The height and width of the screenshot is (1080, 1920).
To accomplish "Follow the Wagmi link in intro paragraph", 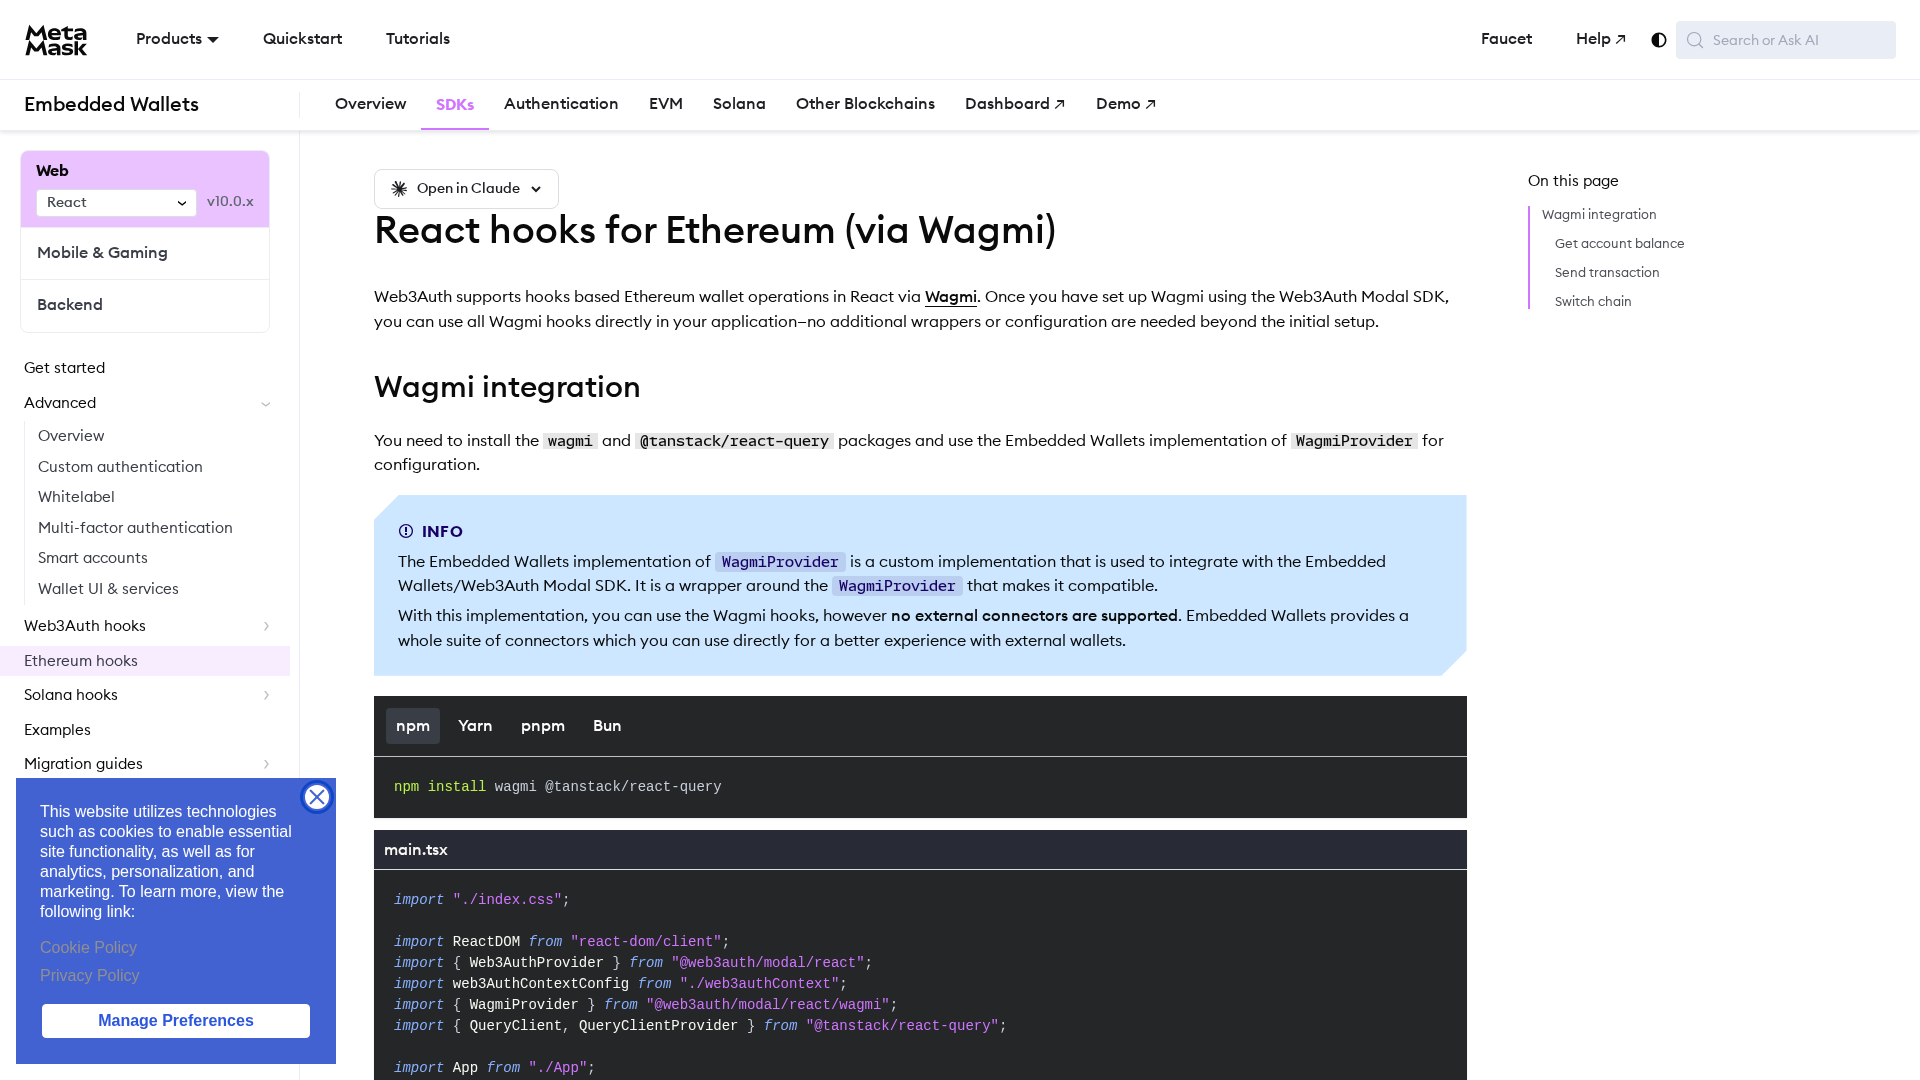I will click(951, 297).
